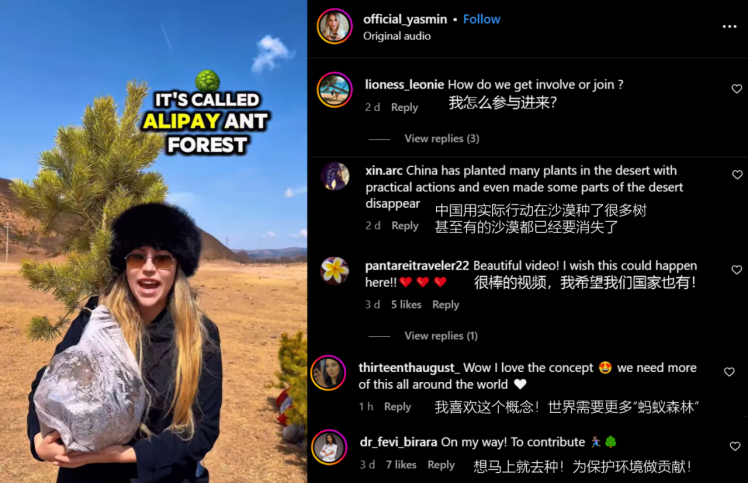748x484 pixels.
Task: Follow official_yasmin
Action: (x=481, y=20)
